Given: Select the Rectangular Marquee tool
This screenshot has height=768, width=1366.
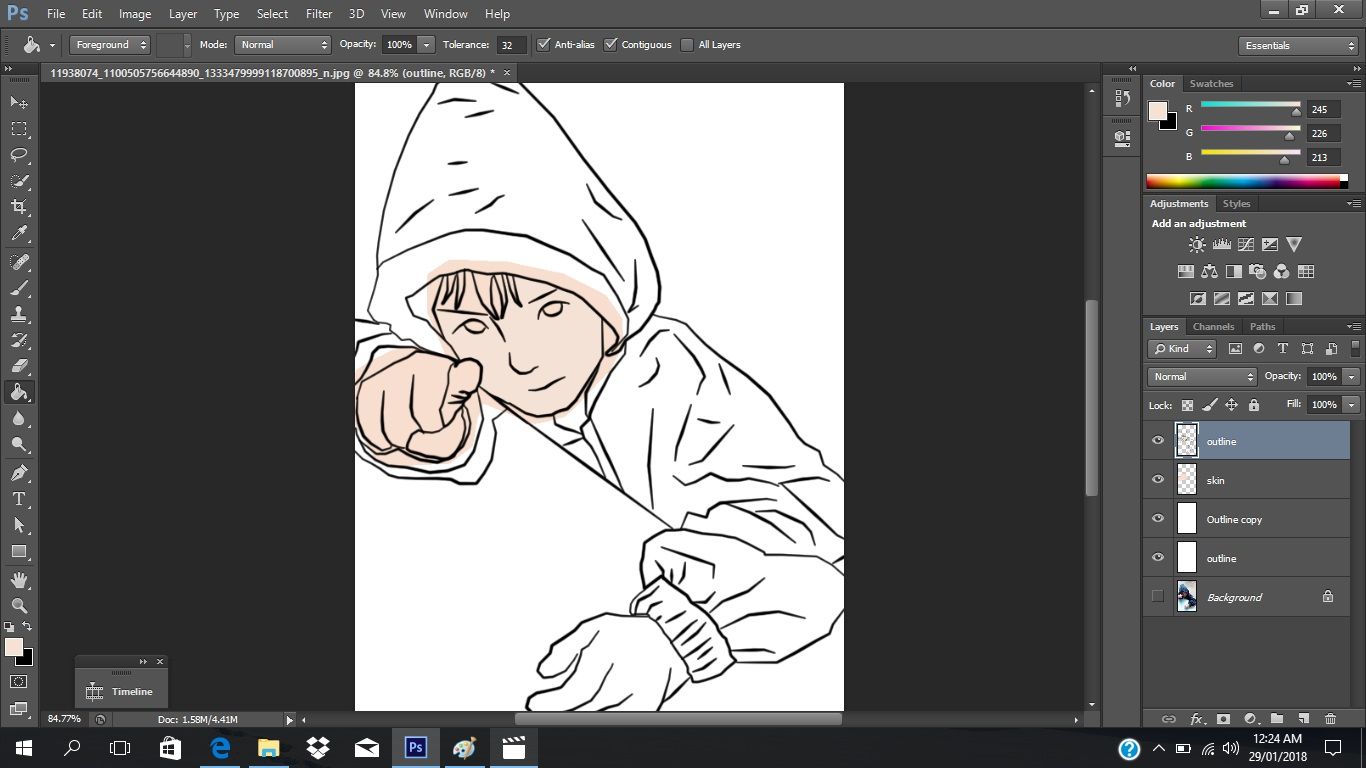Looking at the screenshot, I should [19, 129].
